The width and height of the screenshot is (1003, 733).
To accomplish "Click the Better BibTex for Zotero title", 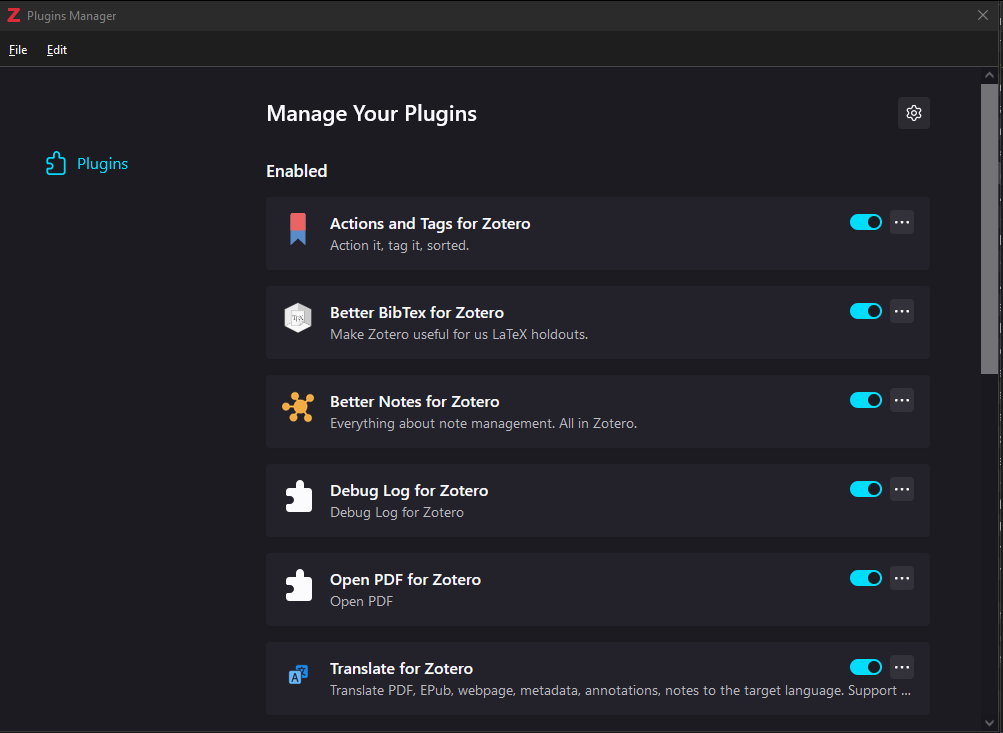I will [x=416, y=313].
